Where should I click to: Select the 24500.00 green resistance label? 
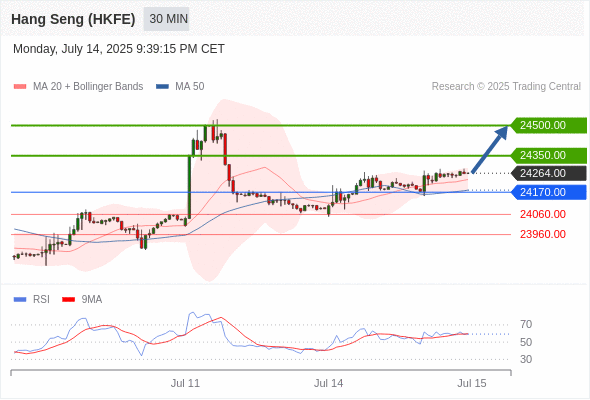click(548, 125)
